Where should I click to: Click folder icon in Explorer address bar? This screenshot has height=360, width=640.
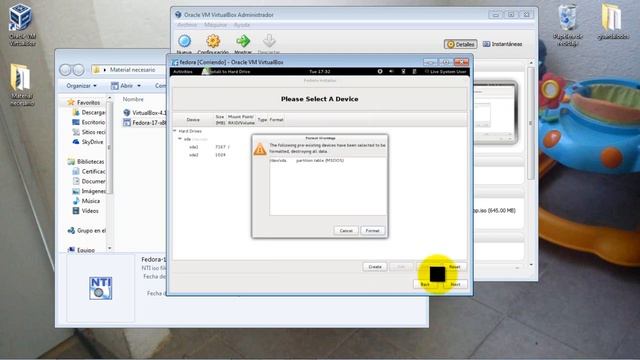coord(97,70)
